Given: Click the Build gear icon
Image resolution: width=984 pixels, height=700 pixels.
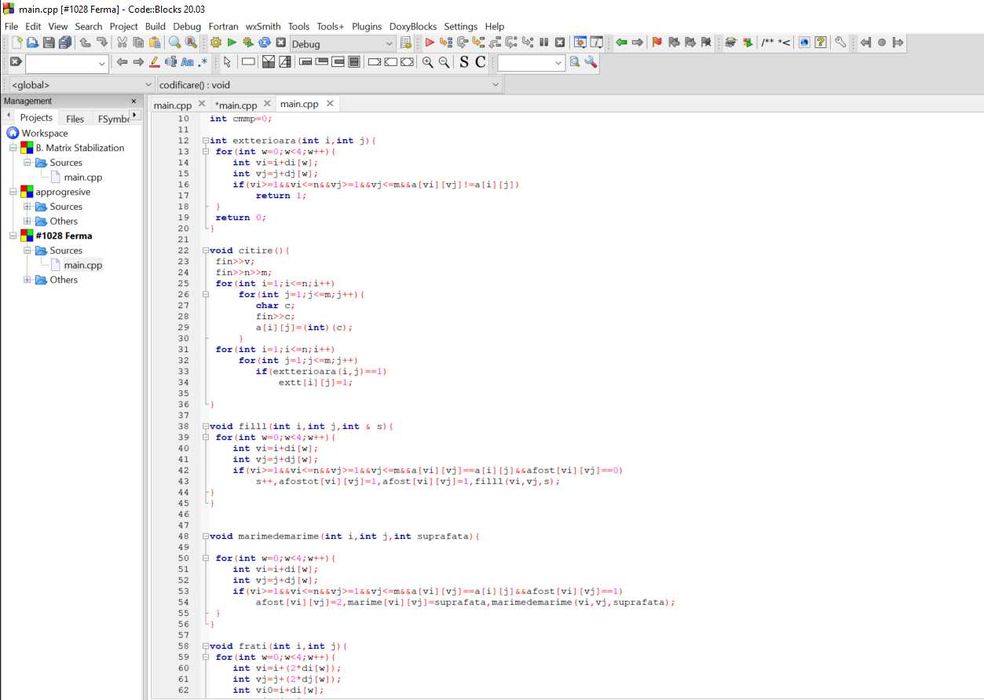Looking at the screenshot, I should click(216, 43).
